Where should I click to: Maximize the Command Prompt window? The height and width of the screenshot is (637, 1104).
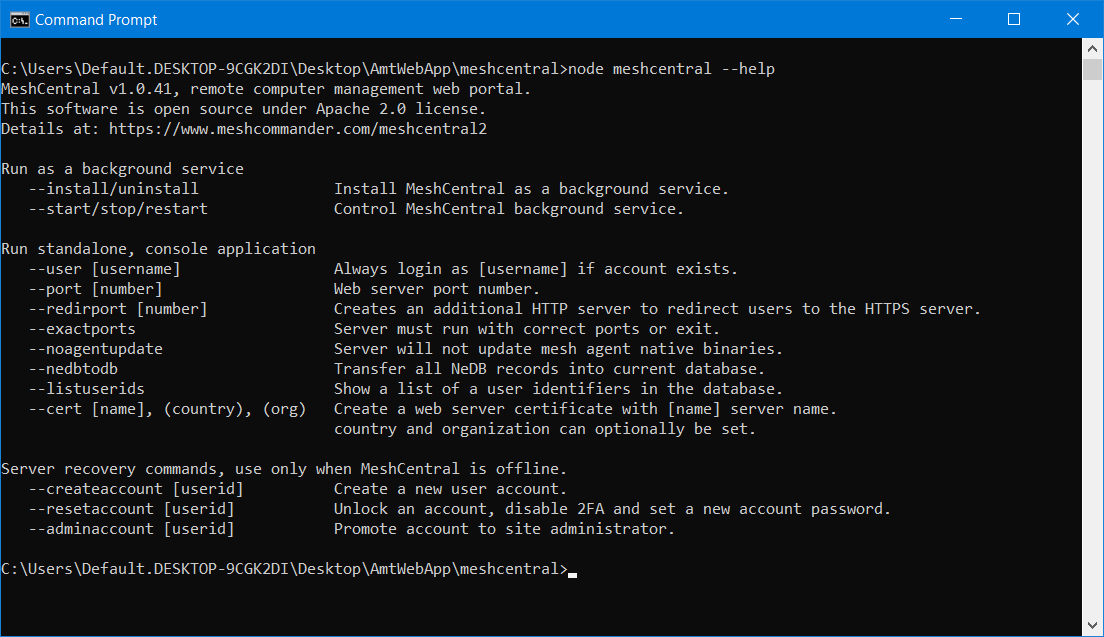(1014, 19)
